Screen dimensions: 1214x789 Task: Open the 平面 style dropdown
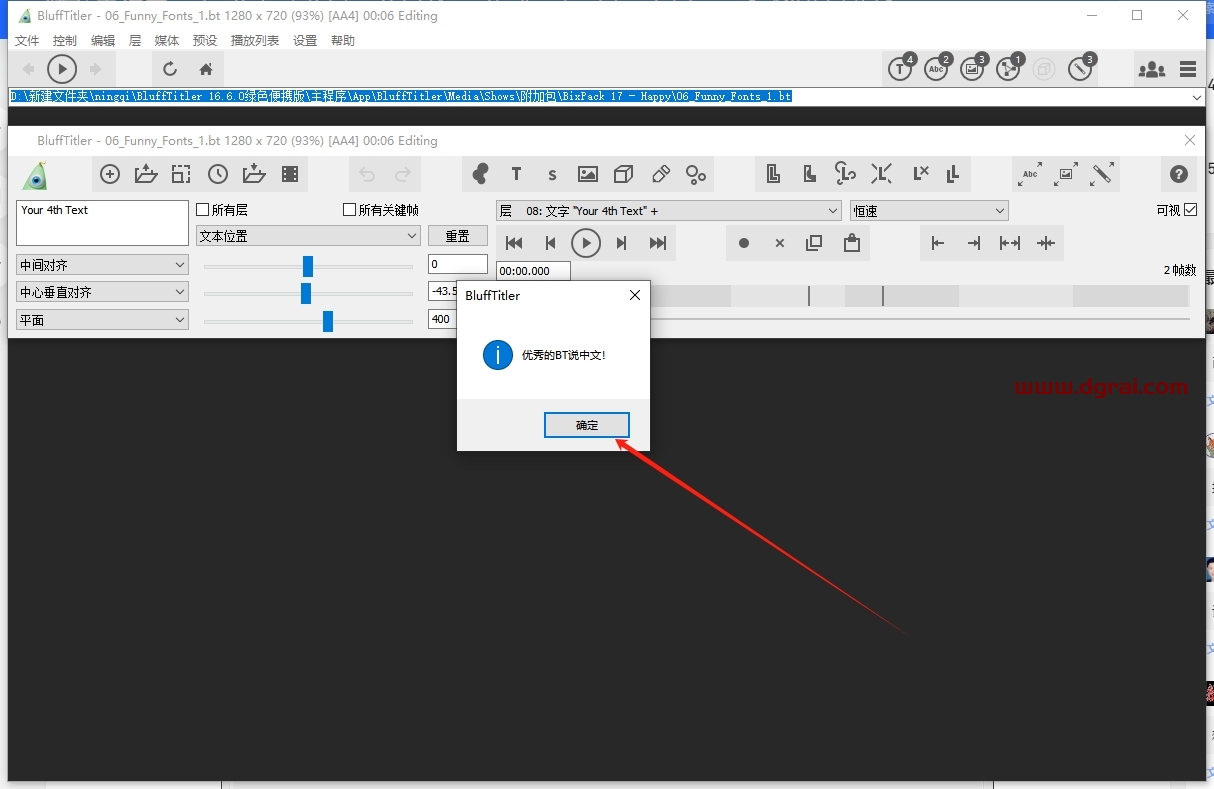[102, 320]
